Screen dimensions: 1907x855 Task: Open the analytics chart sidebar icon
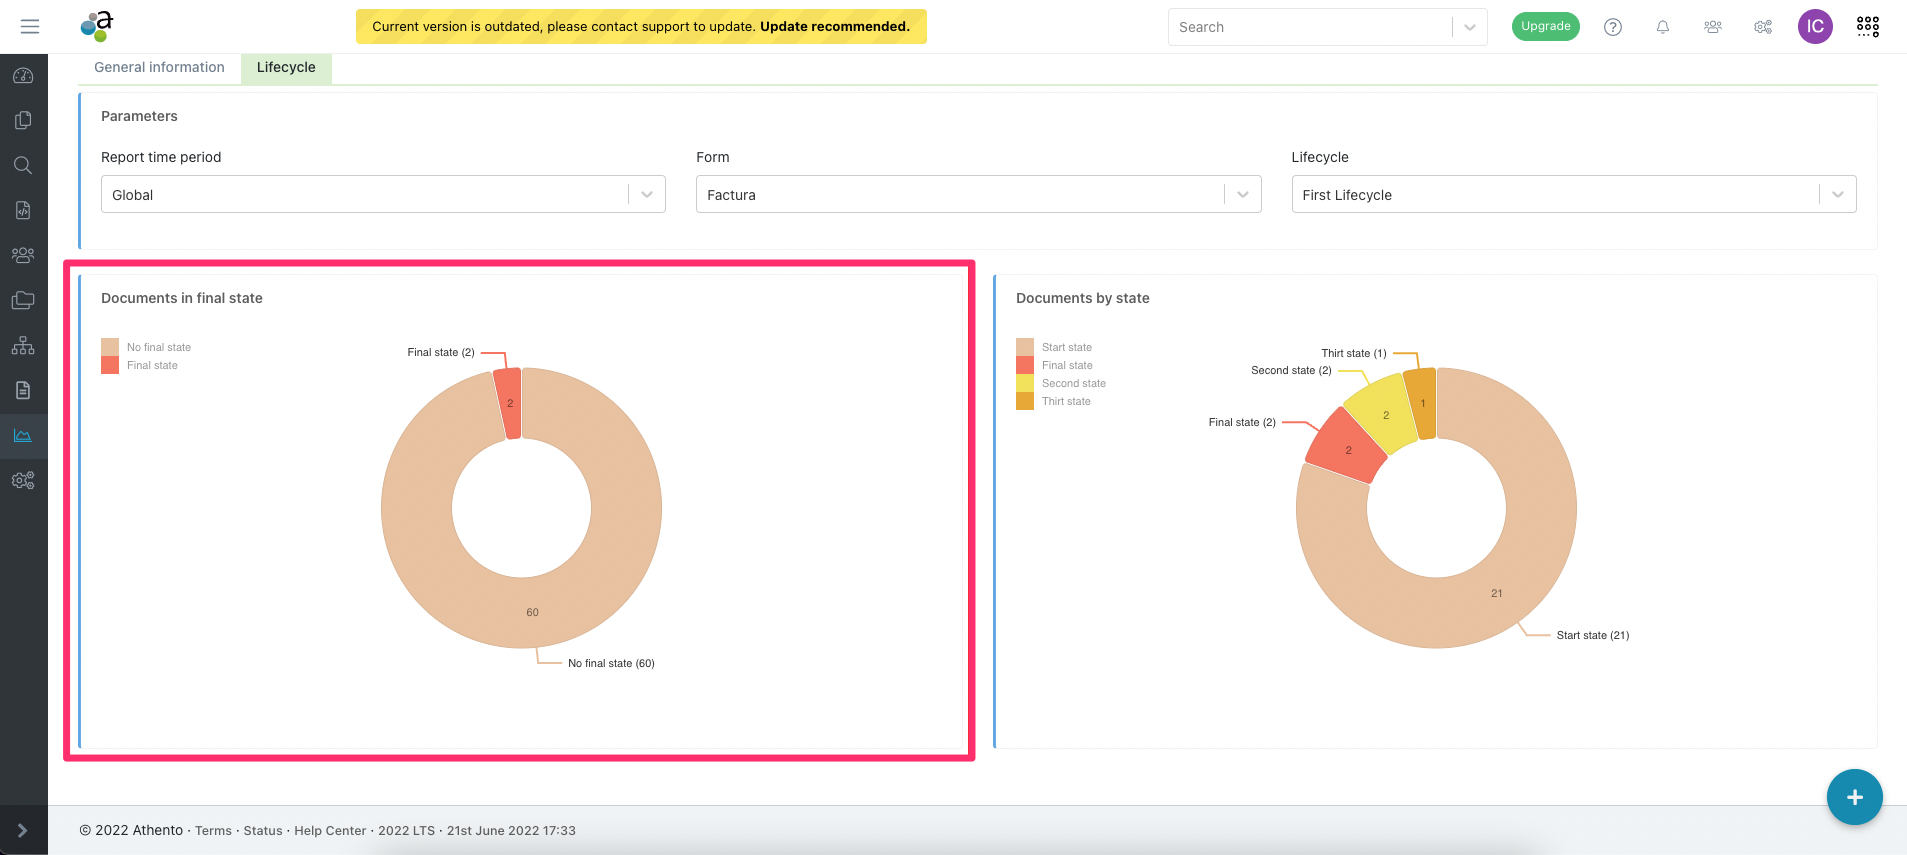pyautogui.click(x=23, y=435)
